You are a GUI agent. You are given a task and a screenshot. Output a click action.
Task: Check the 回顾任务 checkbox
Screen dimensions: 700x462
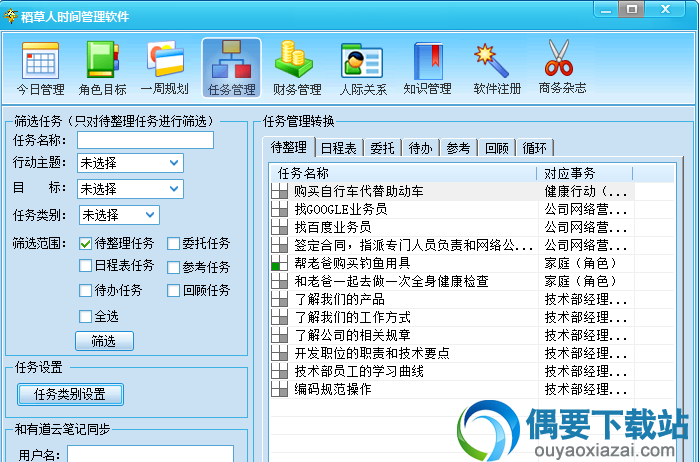[x=173, y=291]
